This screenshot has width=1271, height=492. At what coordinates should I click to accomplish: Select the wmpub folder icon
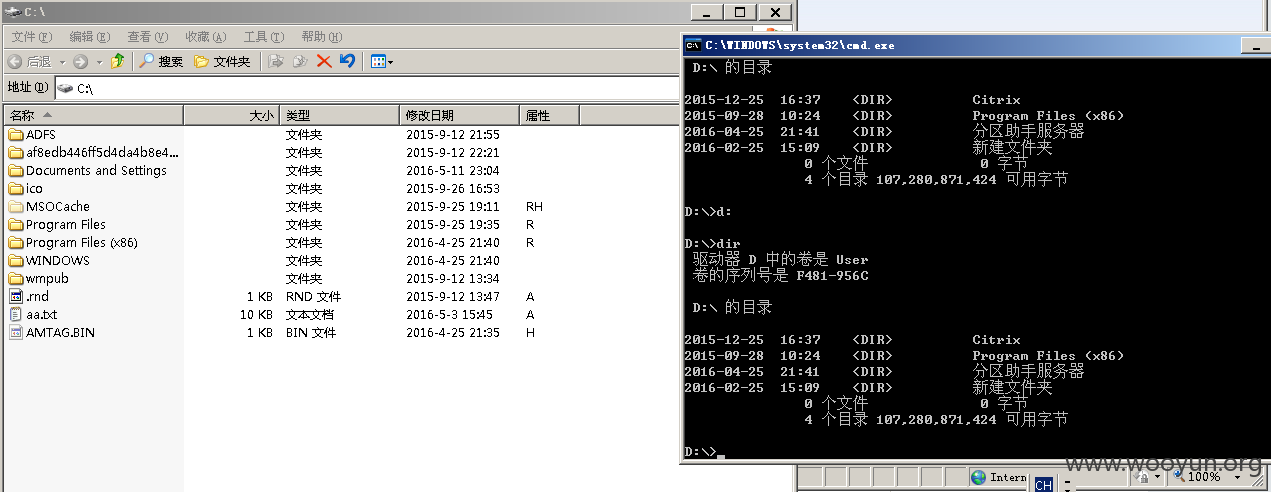[16, 278]
